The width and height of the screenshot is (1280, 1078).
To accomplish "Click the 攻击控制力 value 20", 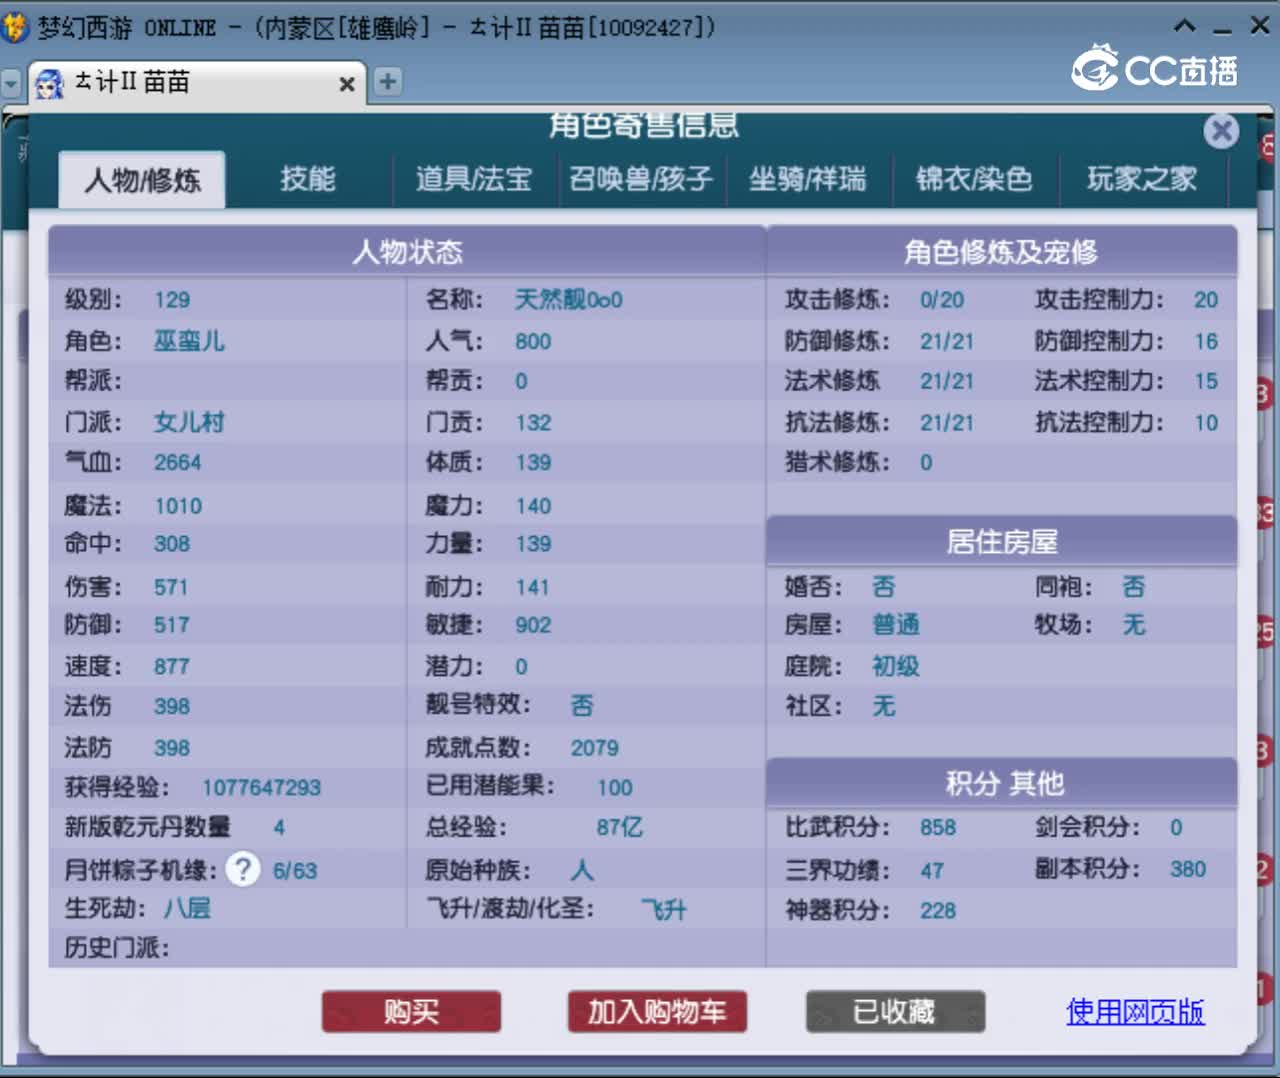I will point(1206,300).
